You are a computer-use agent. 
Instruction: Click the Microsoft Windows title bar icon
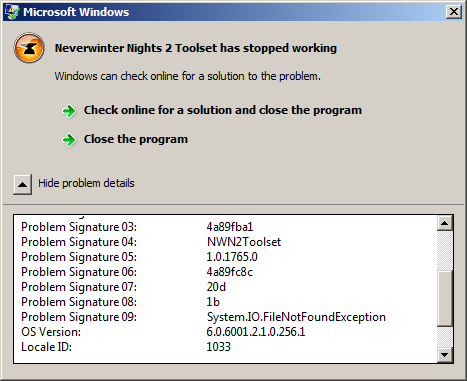click(x=12, y=12)
